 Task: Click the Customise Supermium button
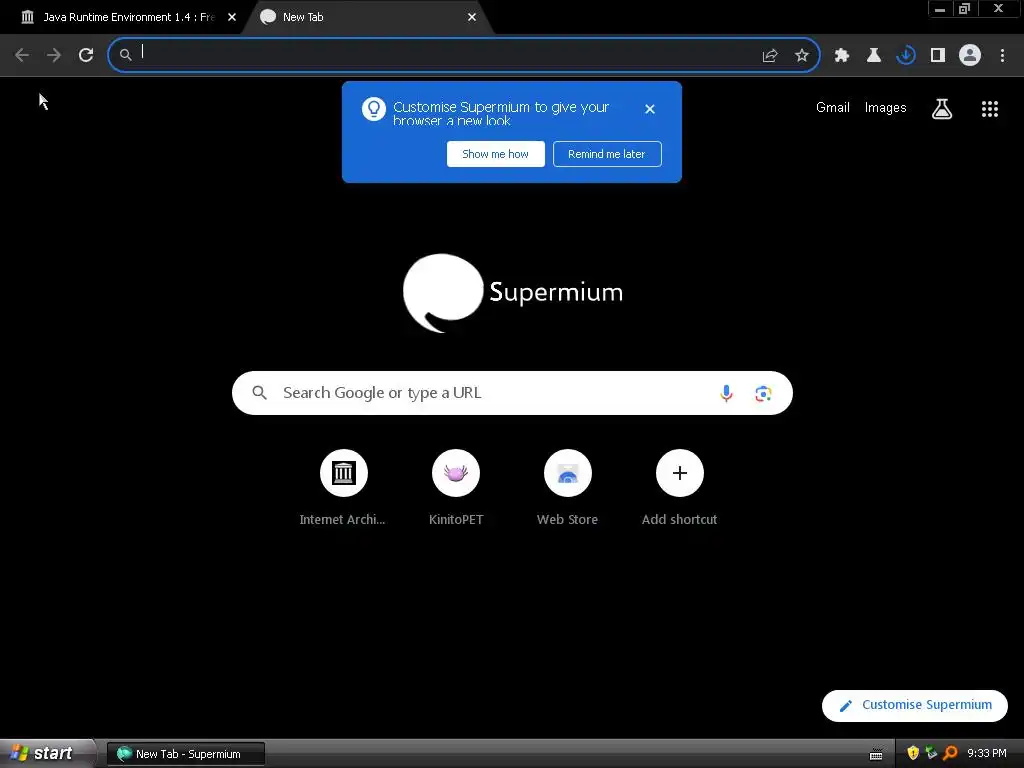[x=915, y=705]
